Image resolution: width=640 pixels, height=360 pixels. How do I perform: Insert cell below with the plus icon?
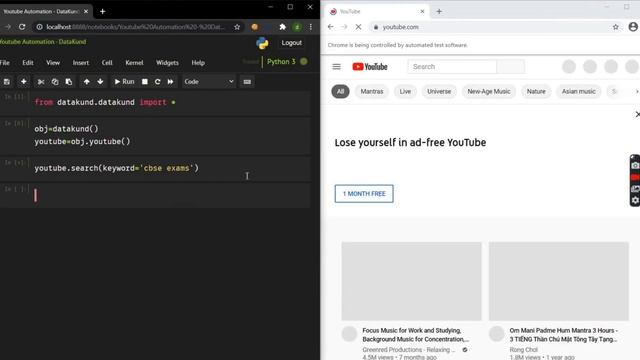(24, 82)
